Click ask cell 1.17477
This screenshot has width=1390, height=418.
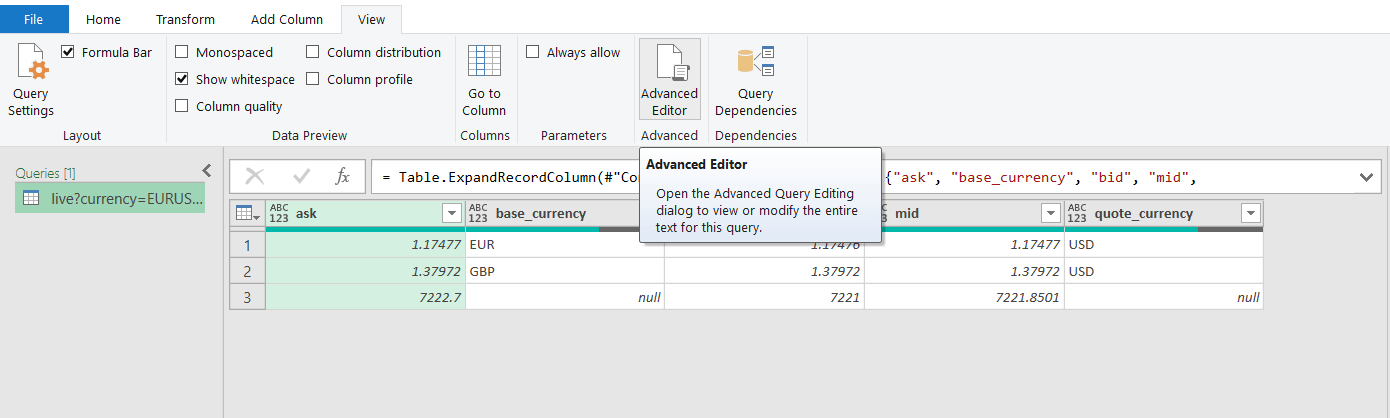click(365, 244)
